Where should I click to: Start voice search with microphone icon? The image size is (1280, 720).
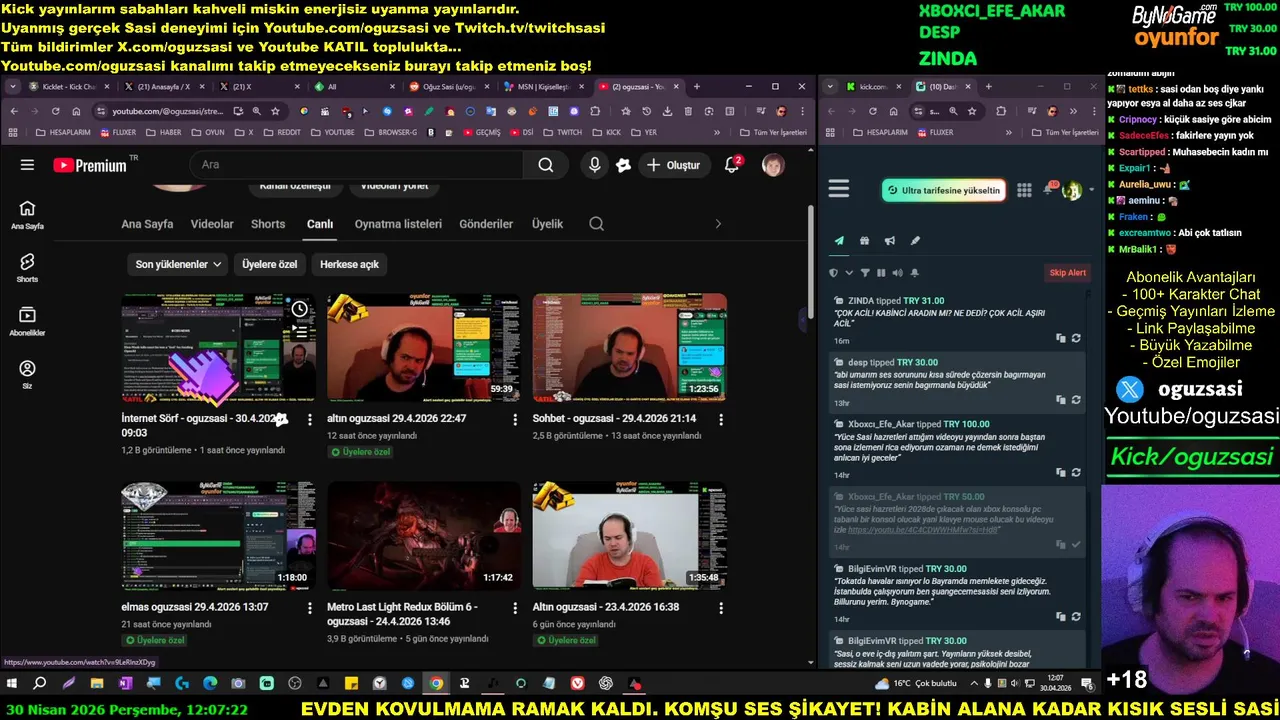click(595, 165)
